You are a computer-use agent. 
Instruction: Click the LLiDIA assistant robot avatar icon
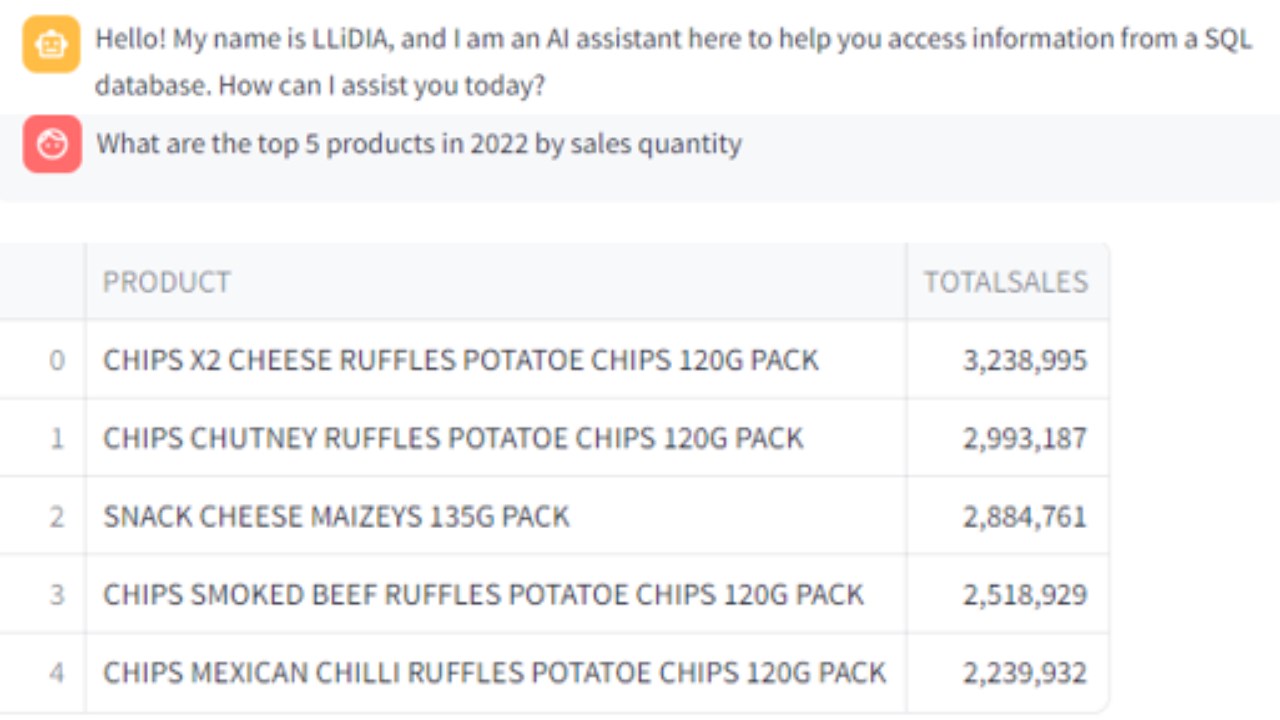[51, 44]
